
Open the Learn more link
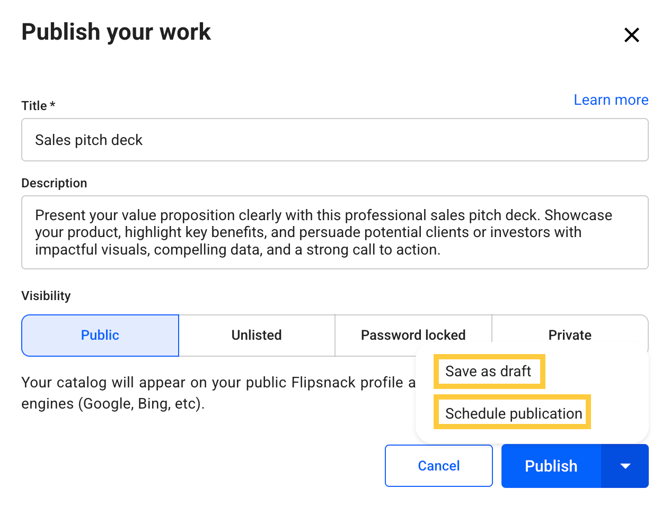coord(611,100)
